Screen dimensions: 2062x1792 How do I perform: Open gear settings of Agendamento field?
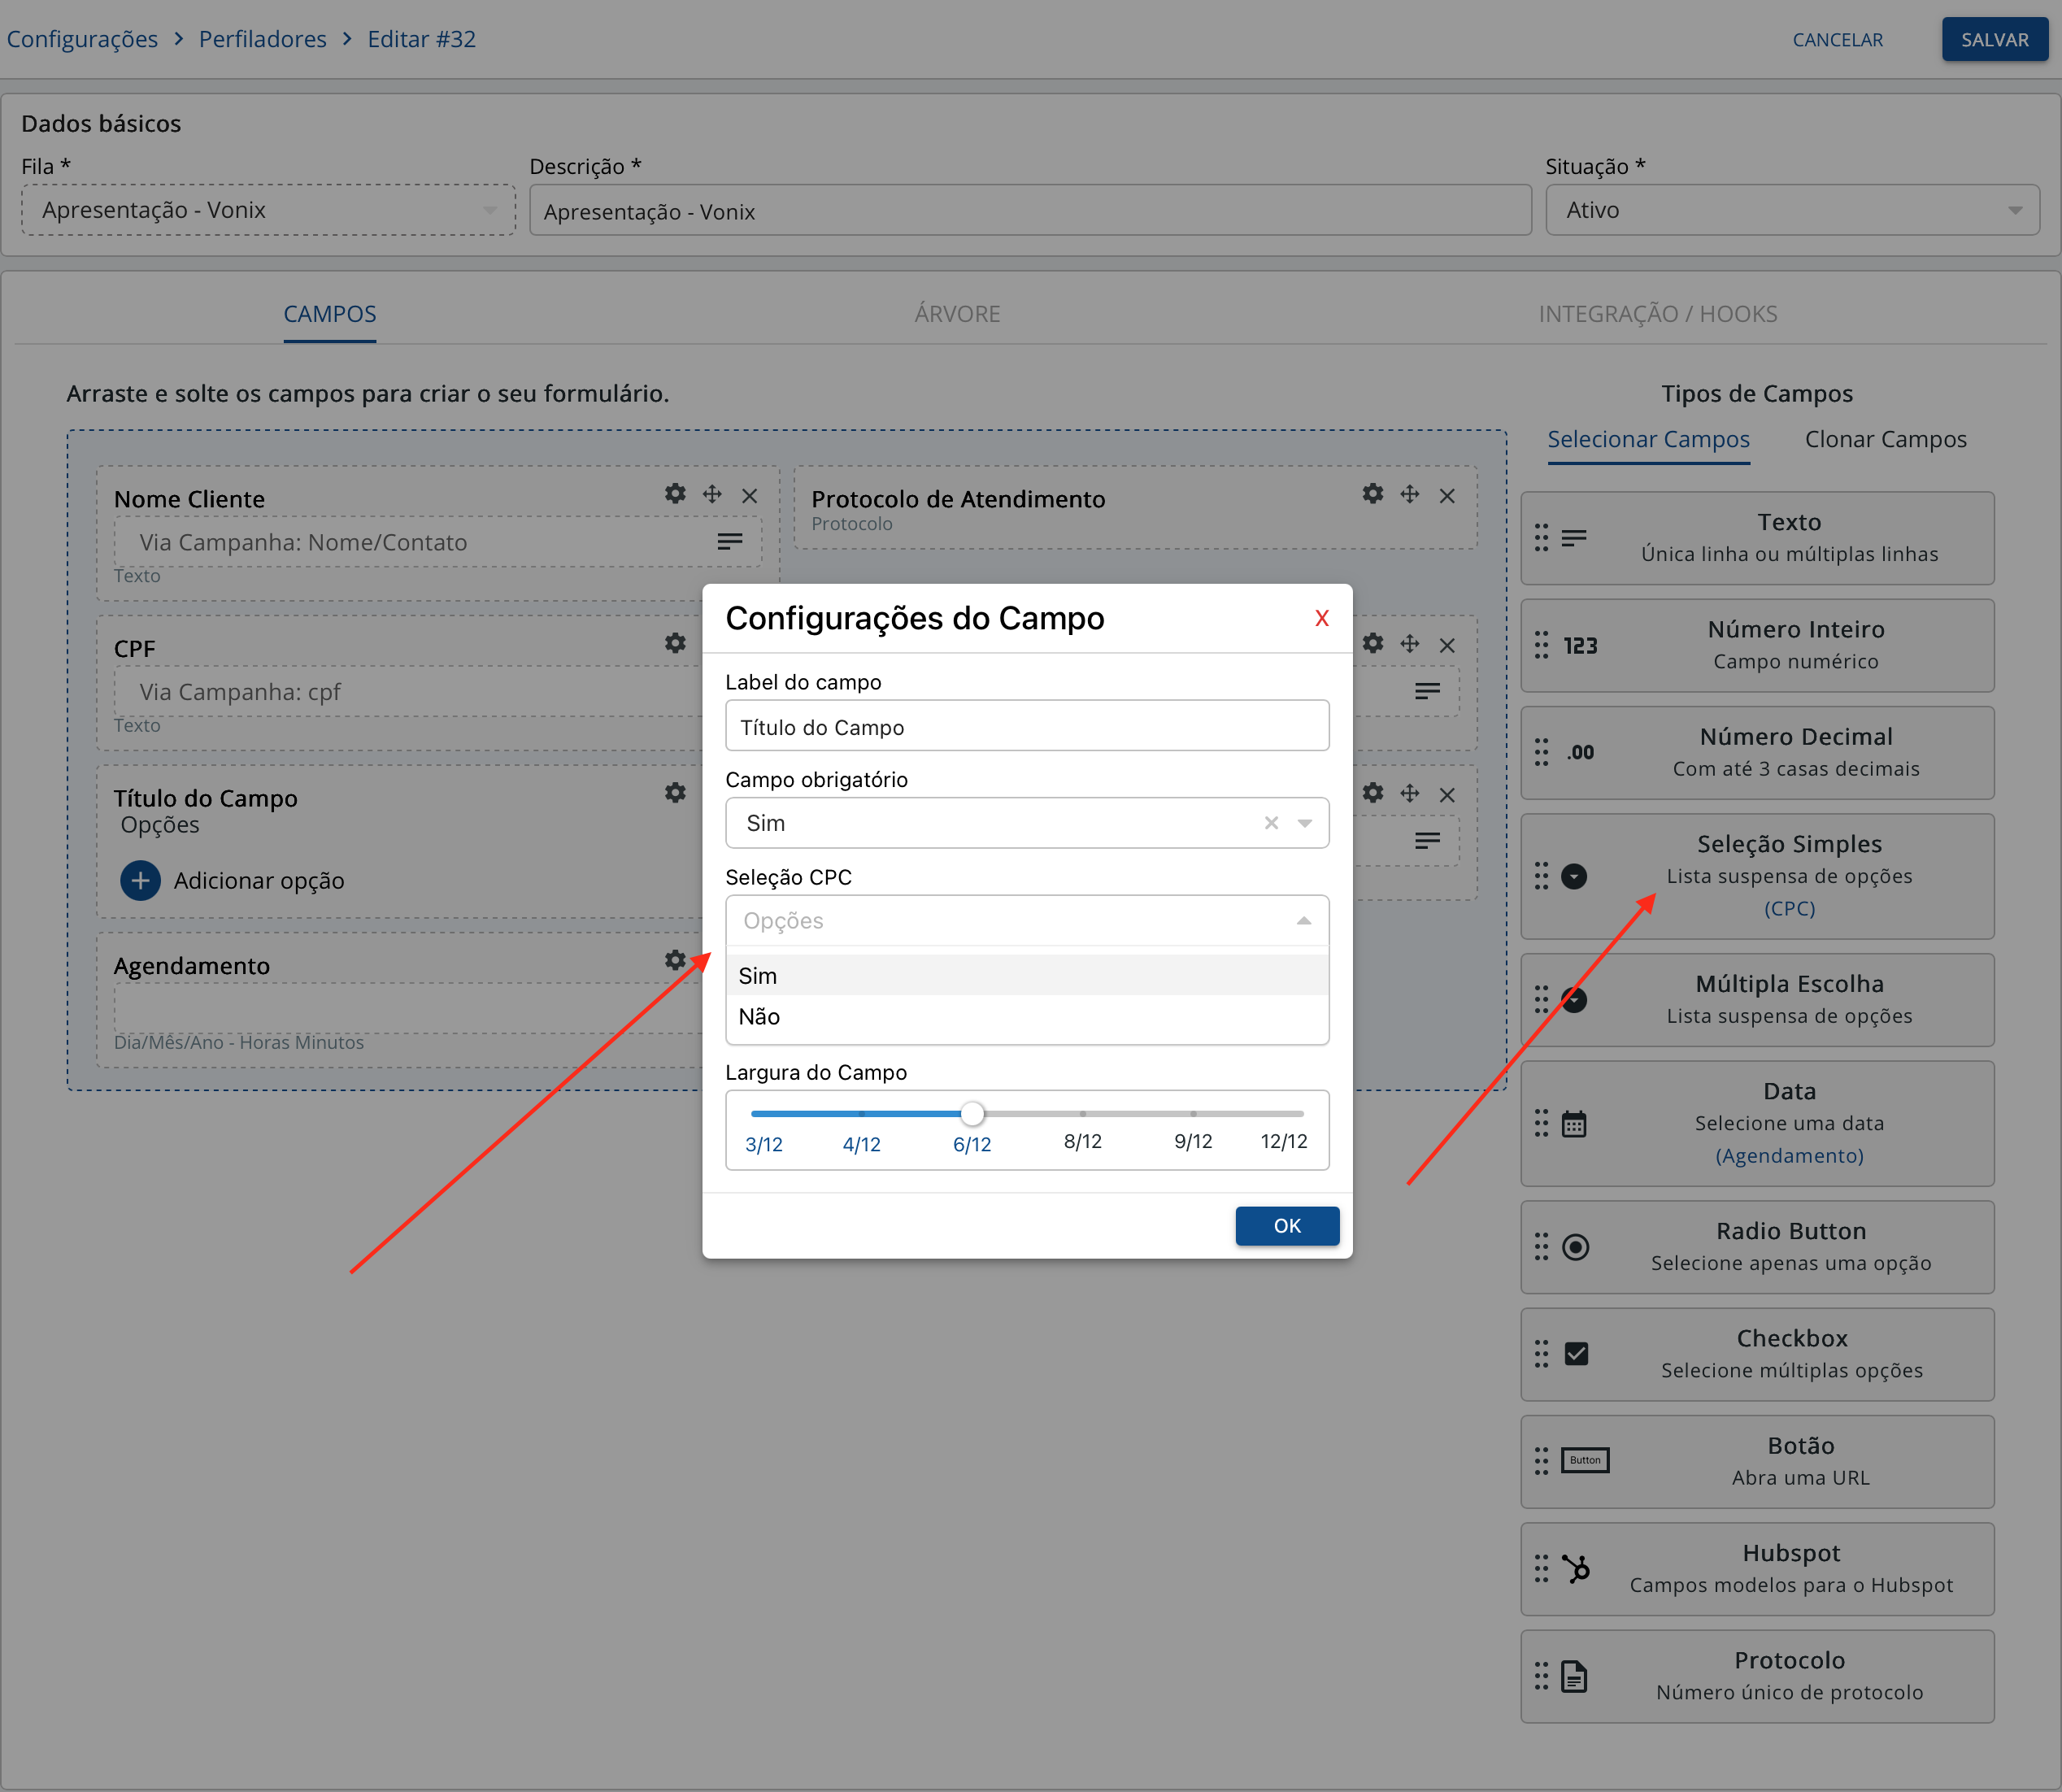click(x=675, y=960)
